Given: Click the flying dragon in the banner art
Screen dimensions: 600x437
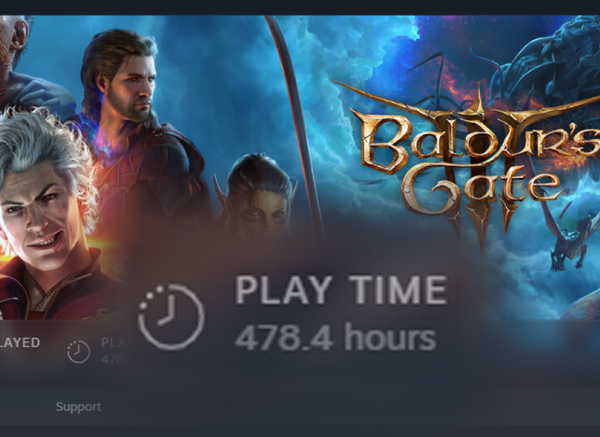Looking at the screenshot, I should [x=570, y=241].
